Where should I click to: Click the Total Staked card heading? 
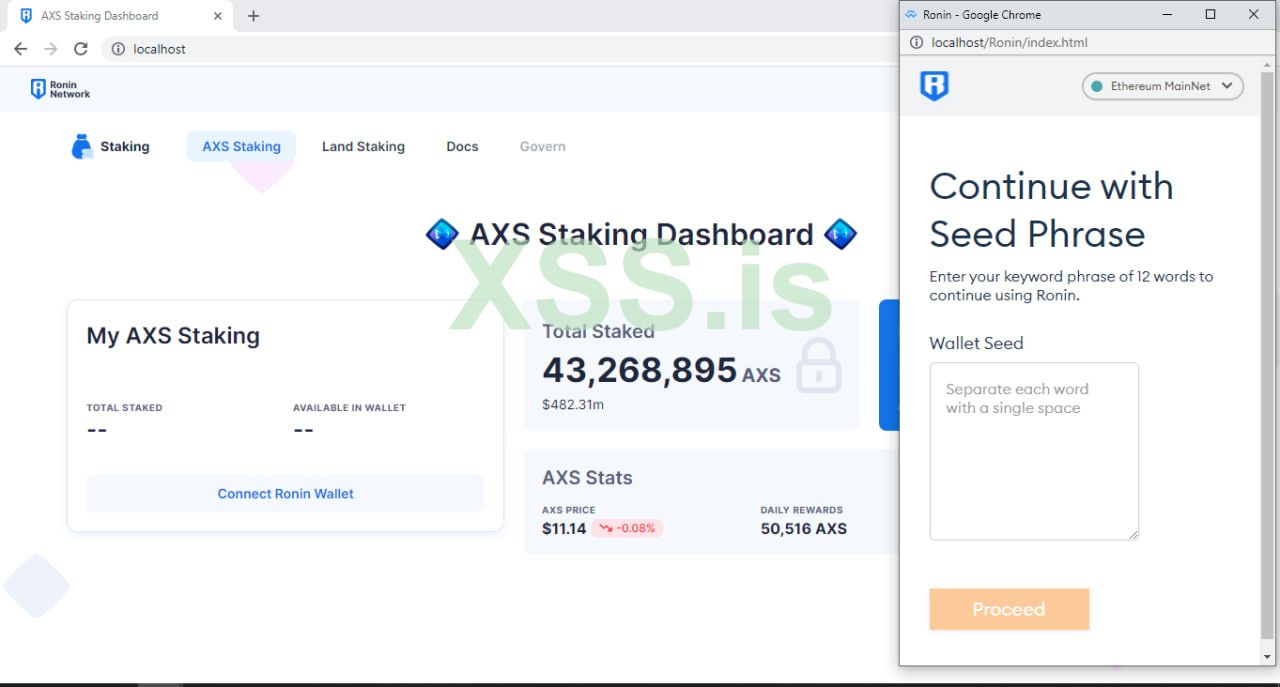click(x=598, y=331)
